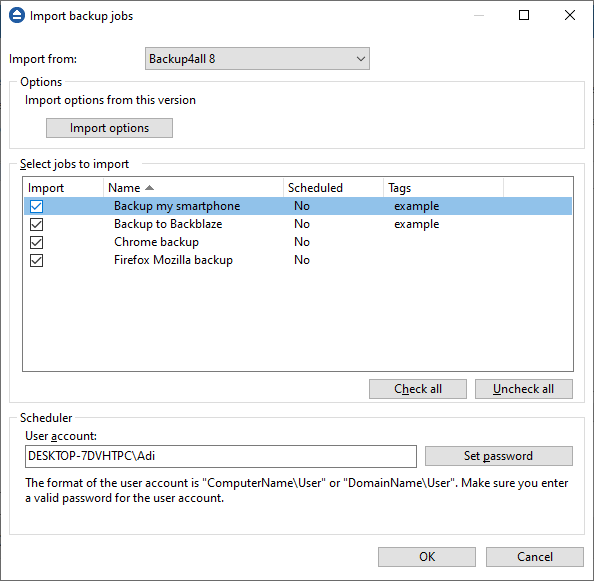Confirm import with the OK button
This screenshot has width=594, height=581.
click(427, 557)
